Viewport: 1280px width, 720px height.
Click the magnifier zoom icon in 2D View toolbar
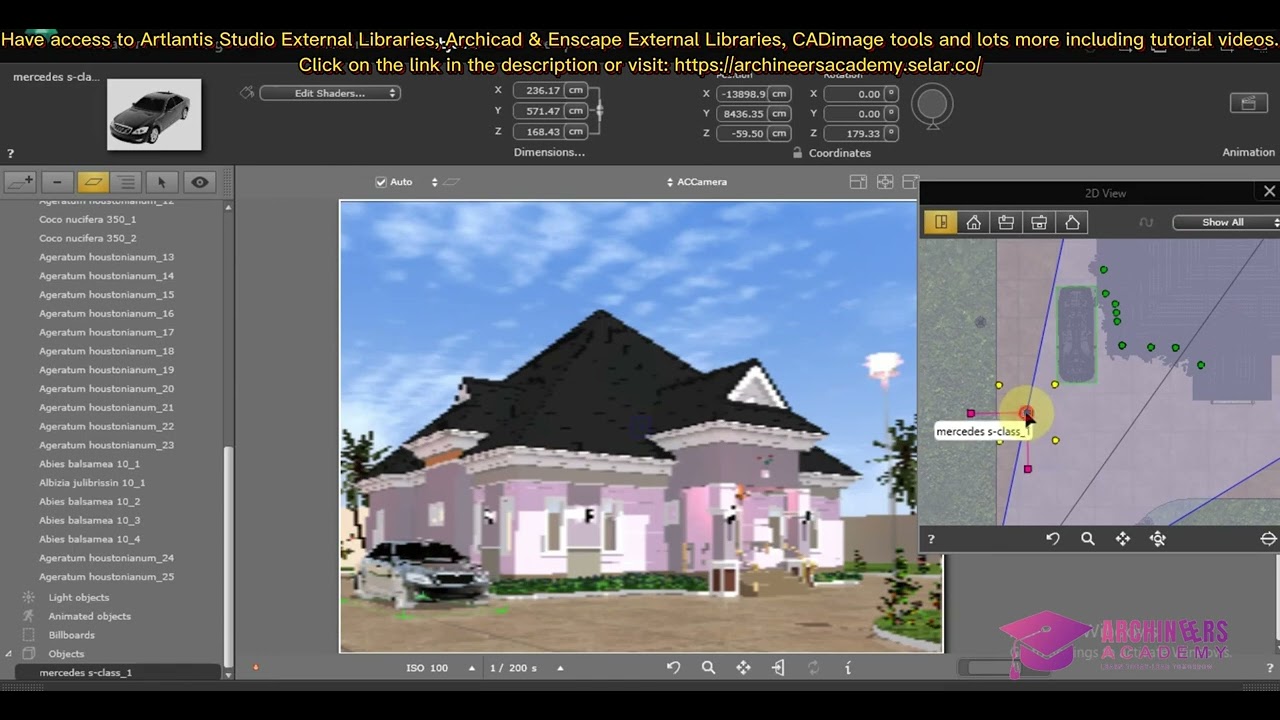(x=1088, y=539)
